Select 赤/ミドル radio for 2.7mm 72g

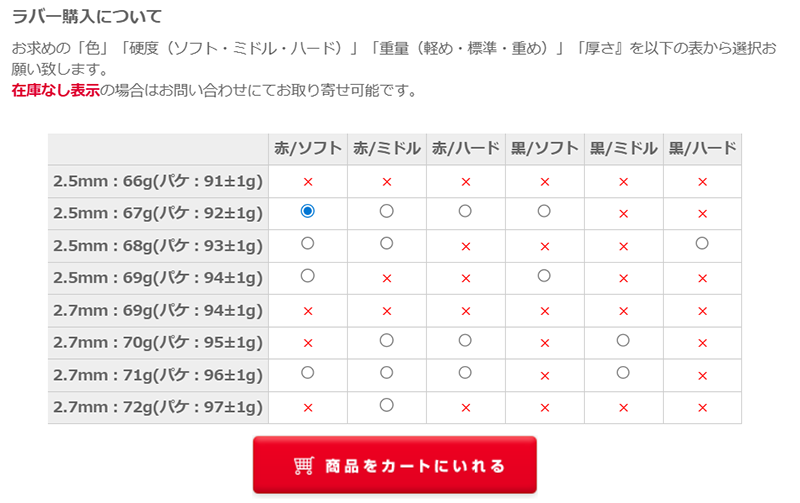coord(387,404)
